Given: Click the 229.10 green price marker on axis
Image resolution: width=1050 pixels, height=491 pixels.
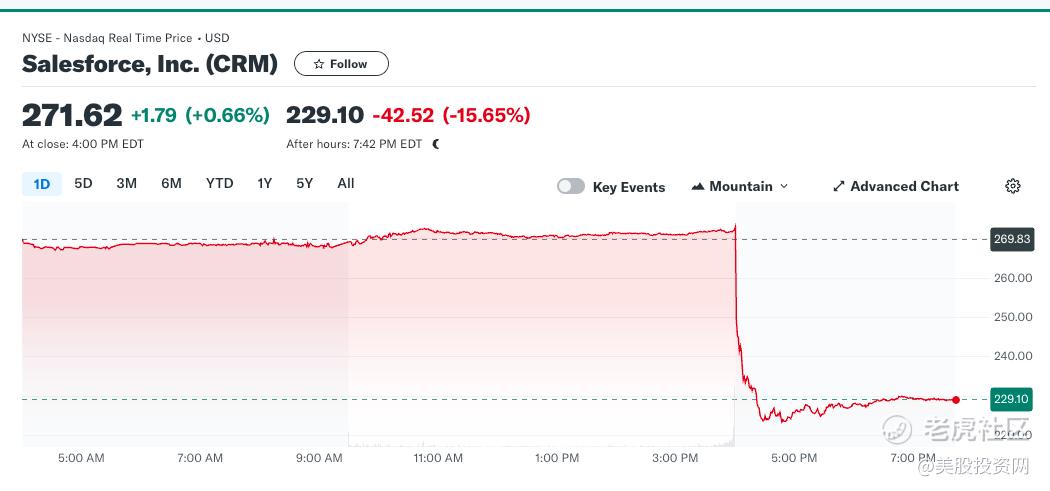Looking at the screenshot, I should (x=1012, y=399).
